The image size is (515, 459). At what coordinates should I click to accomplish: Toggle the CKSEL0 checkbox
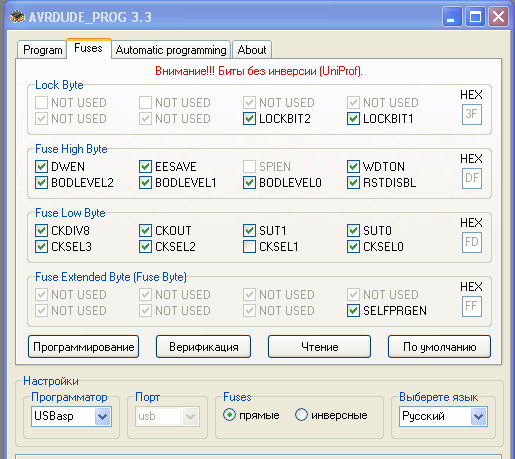[x=353, y=247]
